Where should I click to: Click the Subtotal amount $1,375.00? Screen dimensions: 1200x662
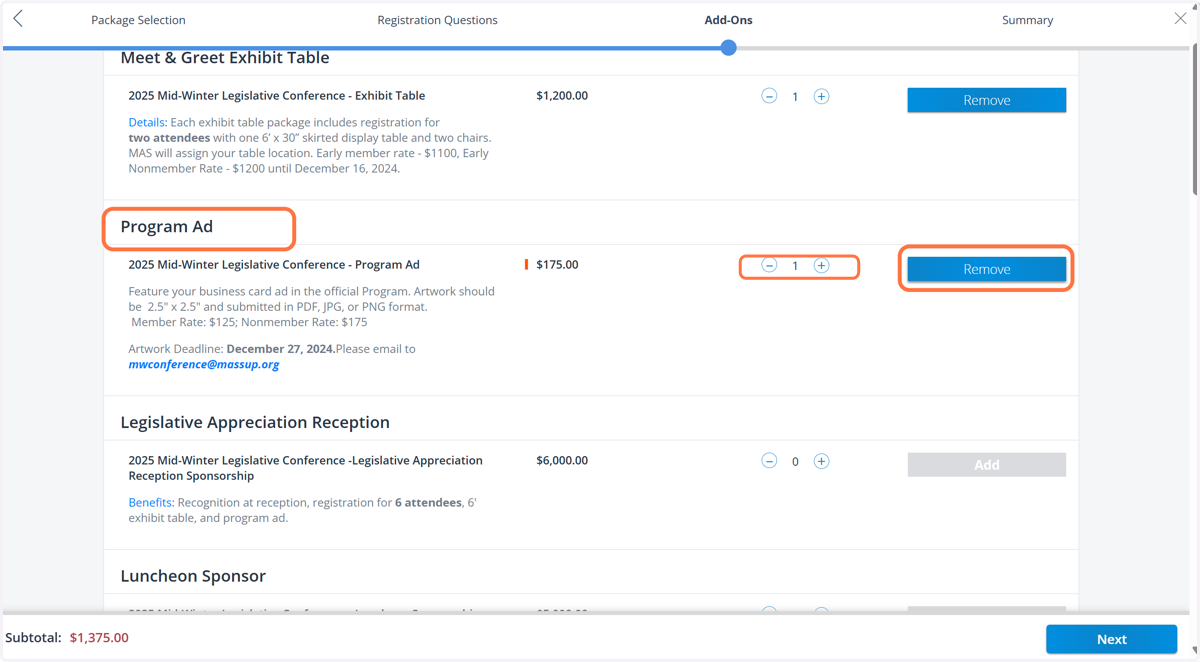click(x=99, y=638)
